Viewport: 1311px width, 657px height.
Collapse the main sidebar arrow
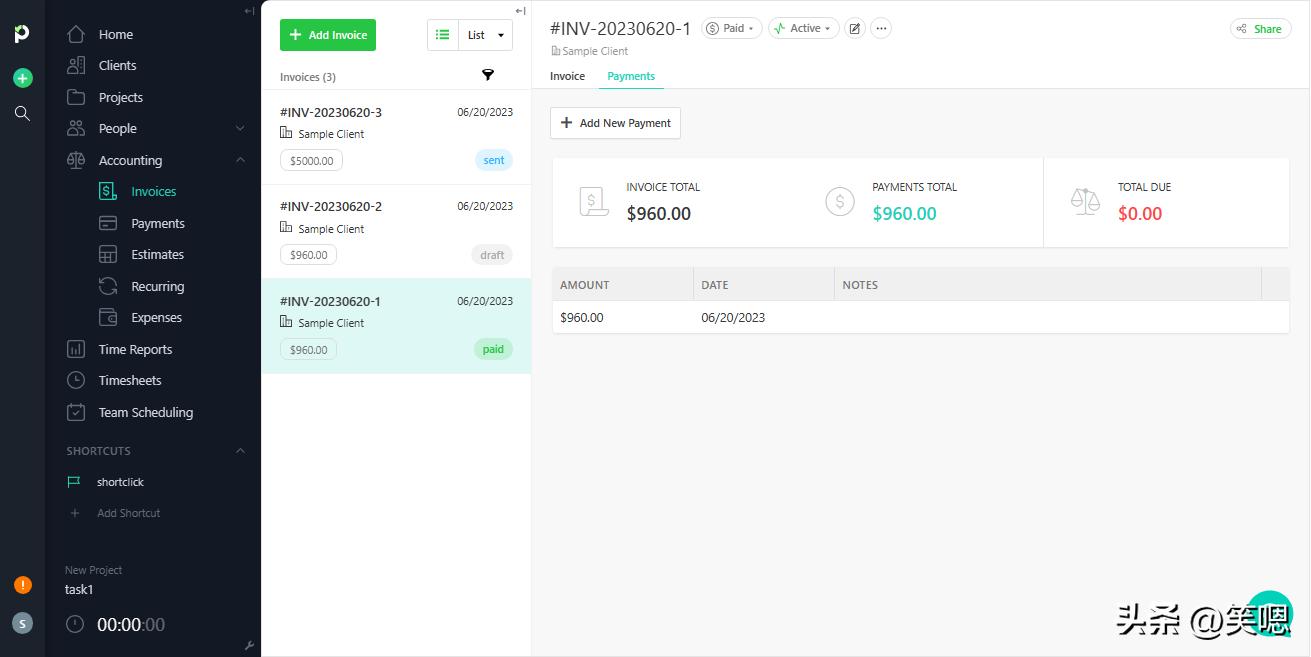(249, 11)
